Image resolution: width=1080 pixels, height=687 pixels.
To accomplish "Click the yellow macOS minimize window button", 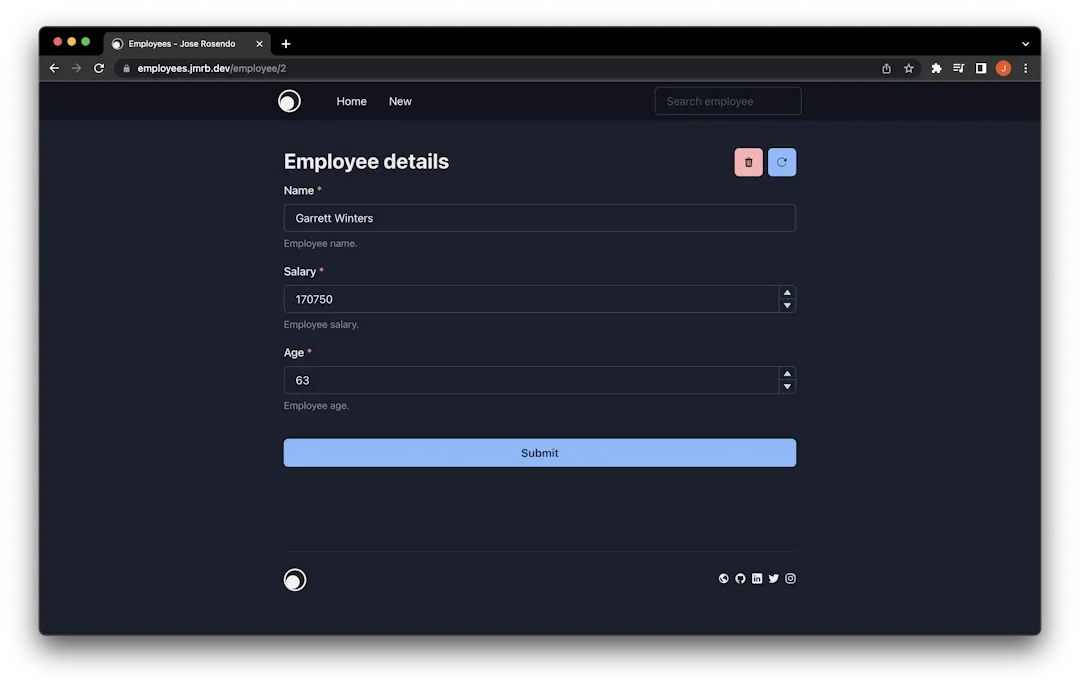I will (x=72, y=42).
